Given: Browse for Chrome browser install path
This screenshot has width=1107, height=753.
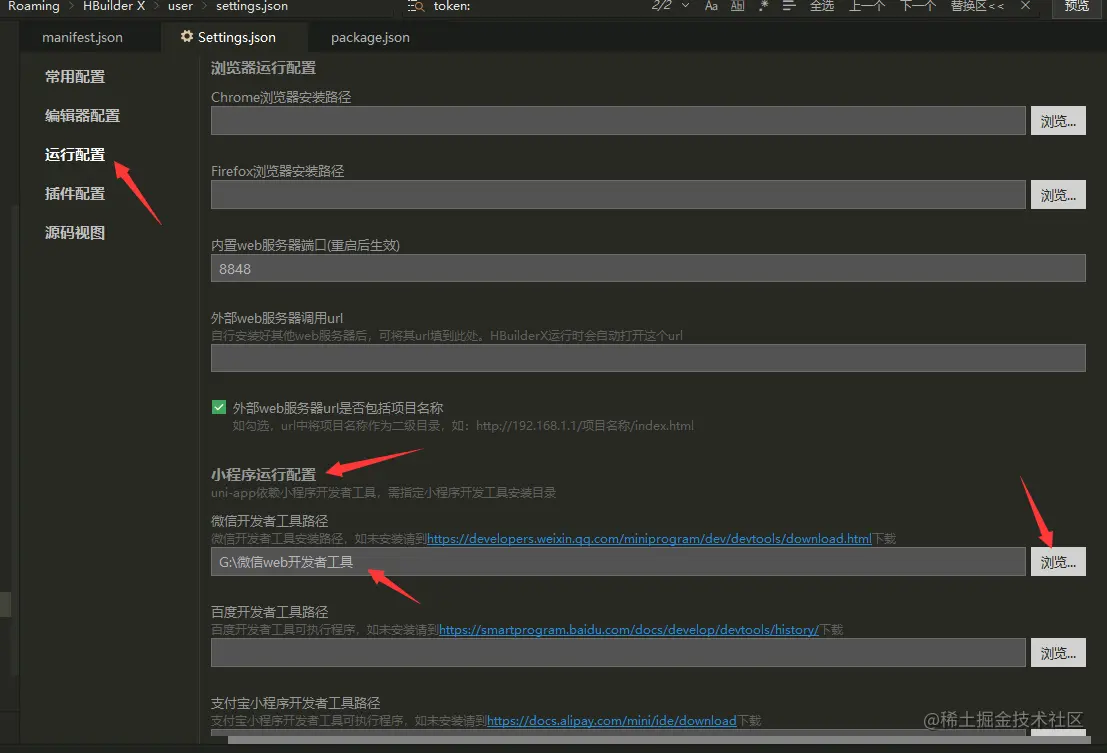Looking at the screenshot, I should click(1058, 121).
